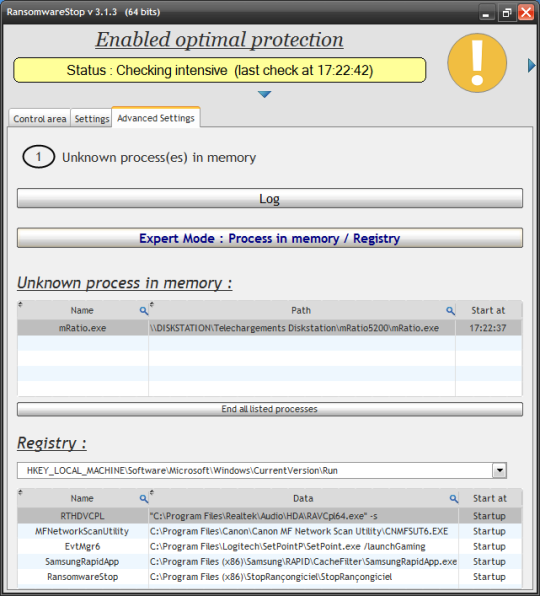Click the yellow Status: Checking intensive banner
Viewport: 540px width, 596px height.
(220, 70)
